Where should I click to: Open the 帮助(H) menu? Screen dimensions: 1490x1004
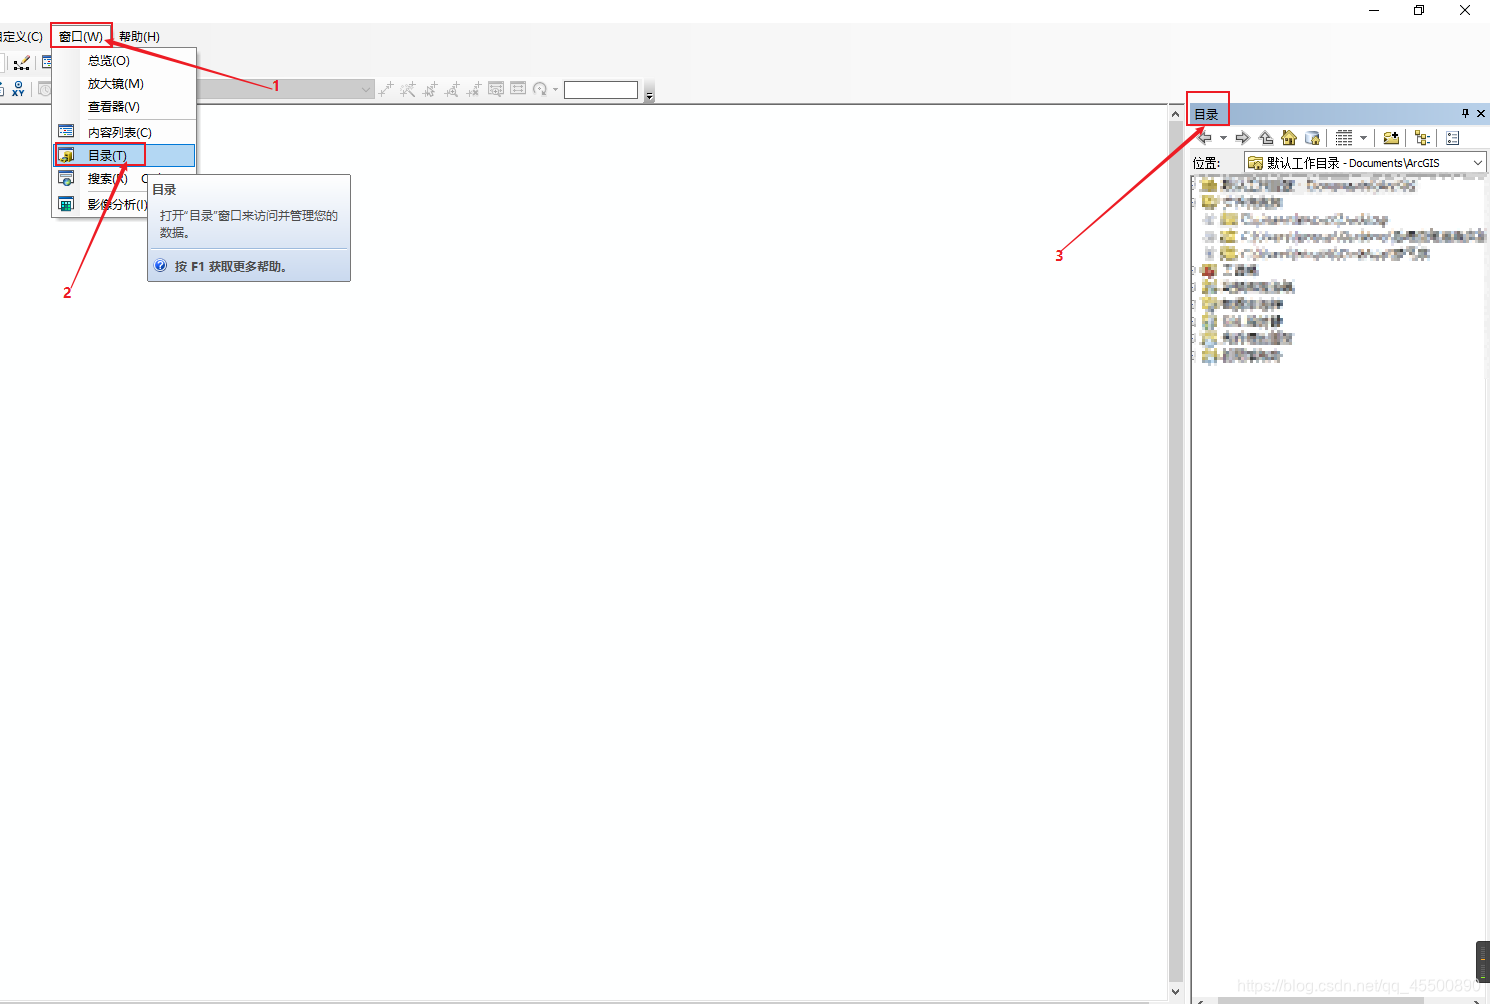pos(139,37)
